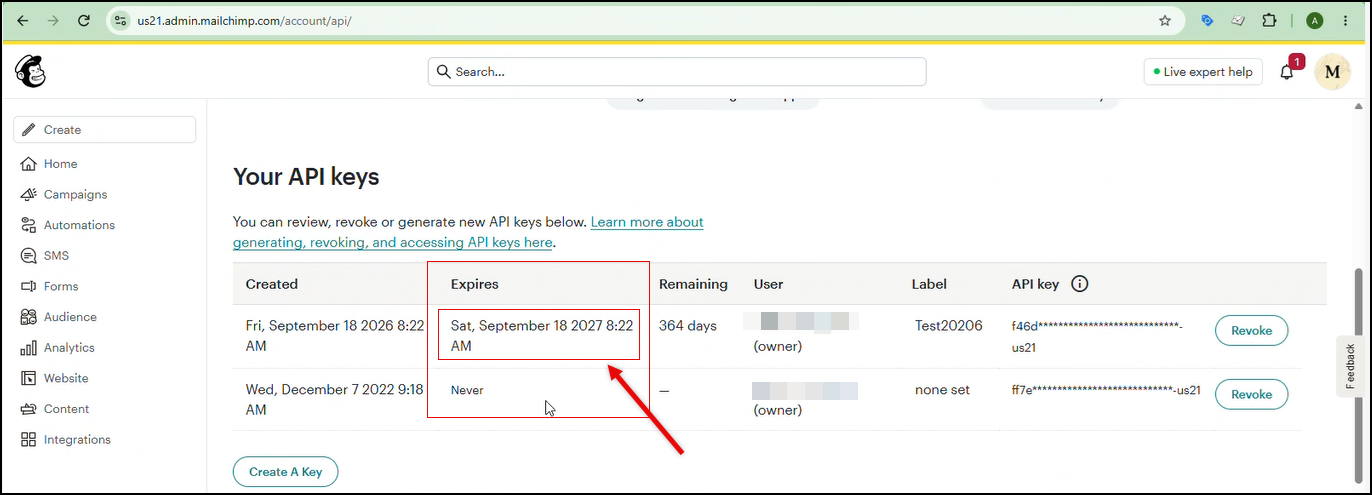Click the Campaigns megaphone icon
The image size is (1372, 495).
[x=28, y=195]
